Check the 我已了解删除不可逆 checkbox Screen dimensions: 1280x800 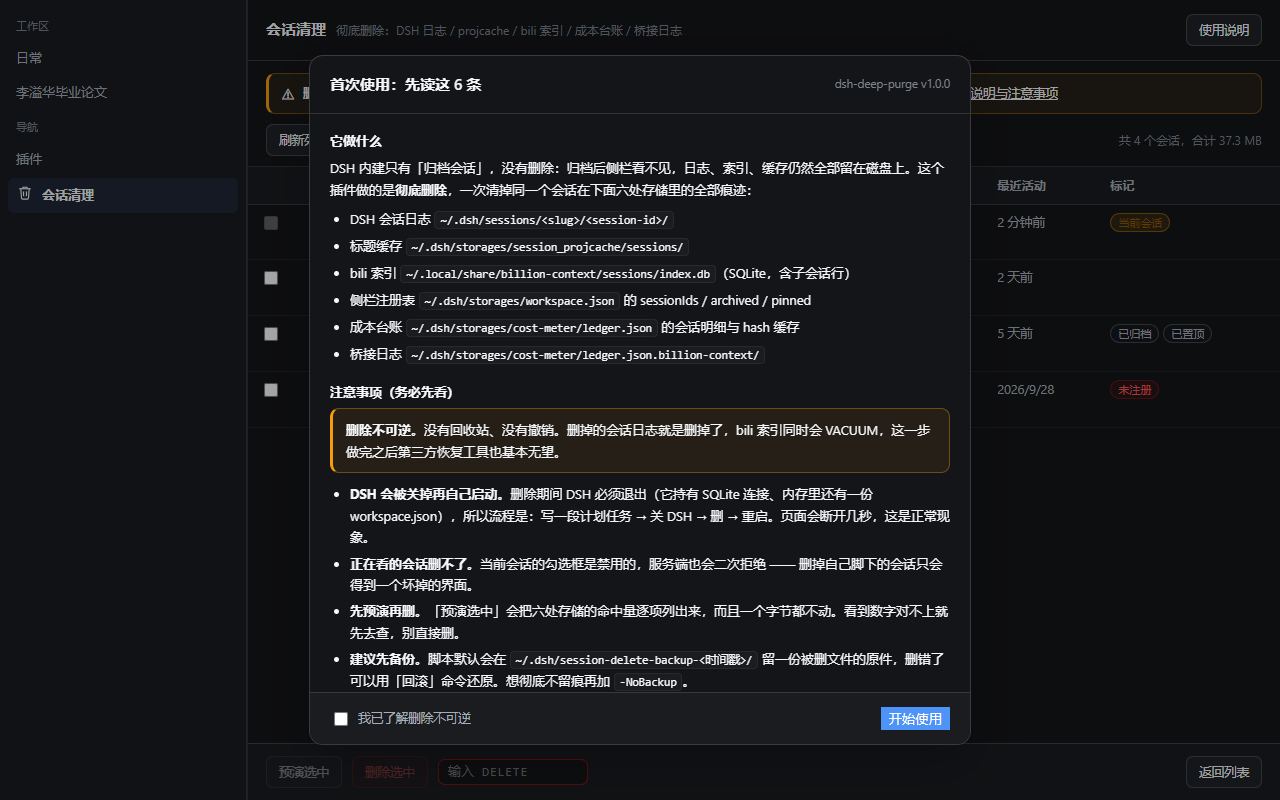coord(341,719)
